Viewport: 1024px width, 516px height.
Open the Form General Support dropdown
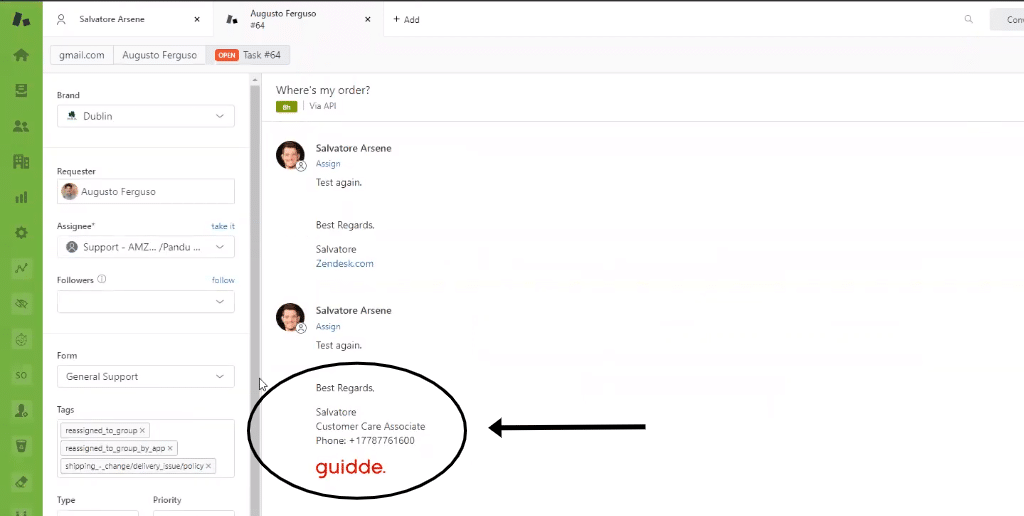click(146, 376)
